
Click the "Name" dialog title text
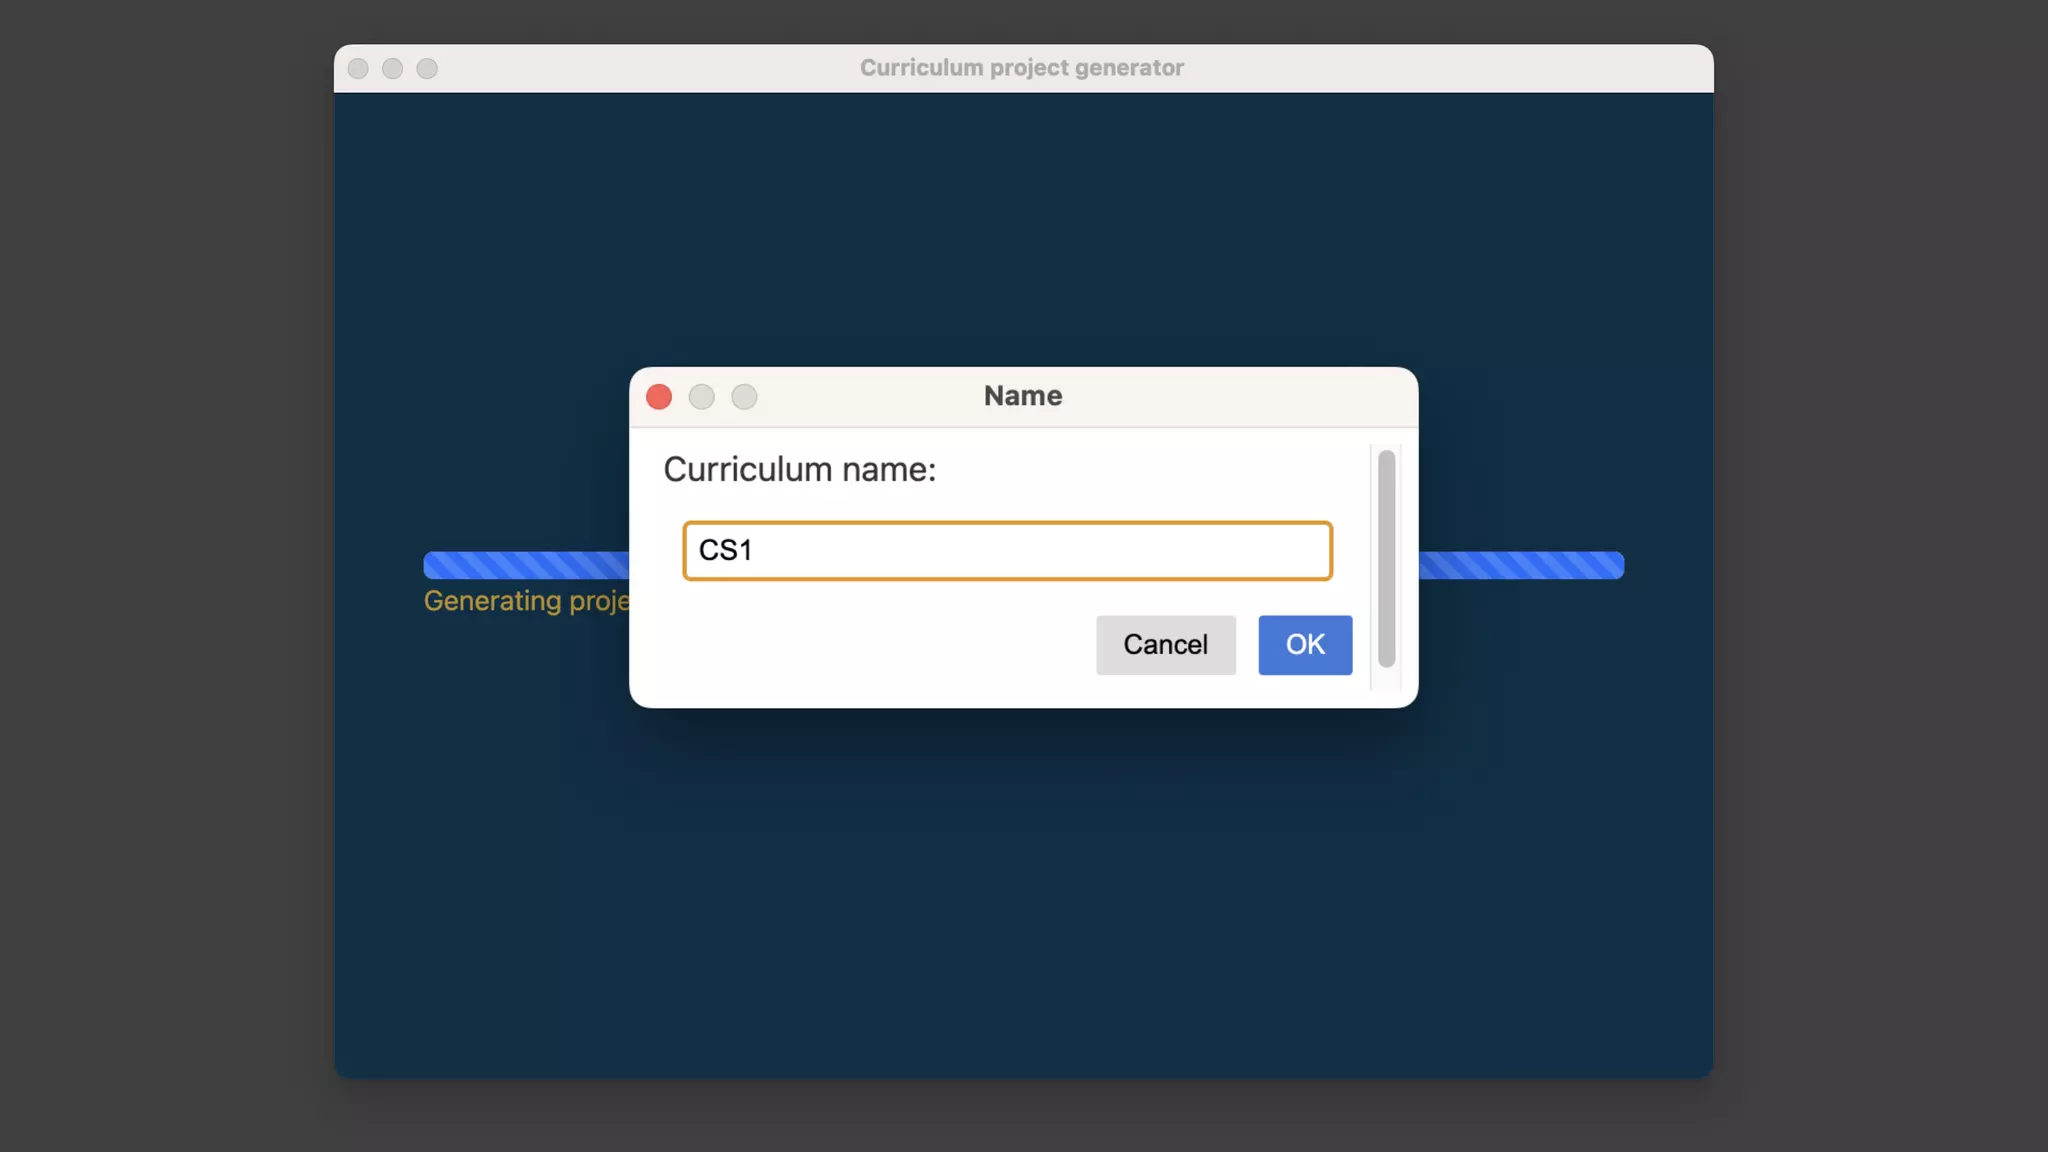coord(1022,396)
